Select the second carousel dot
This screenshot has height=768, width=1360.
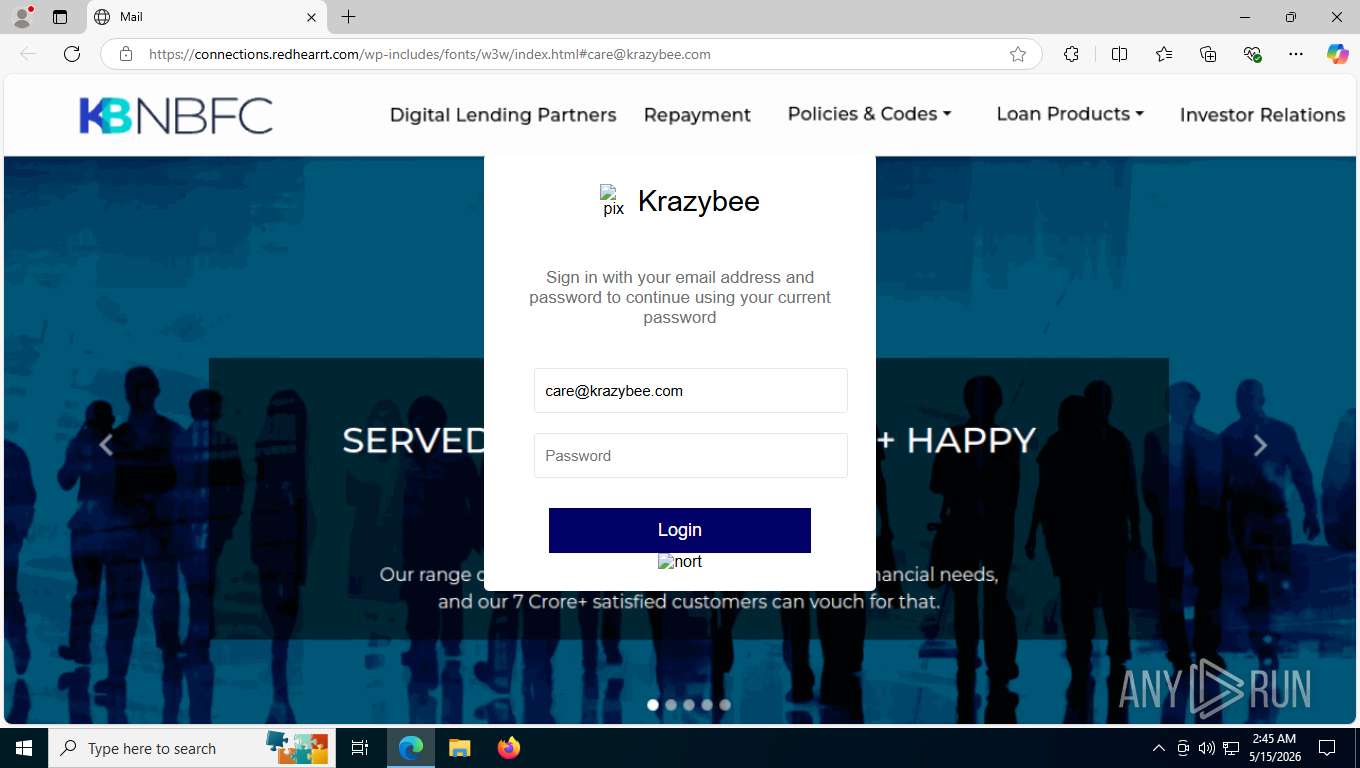[671, 705]
